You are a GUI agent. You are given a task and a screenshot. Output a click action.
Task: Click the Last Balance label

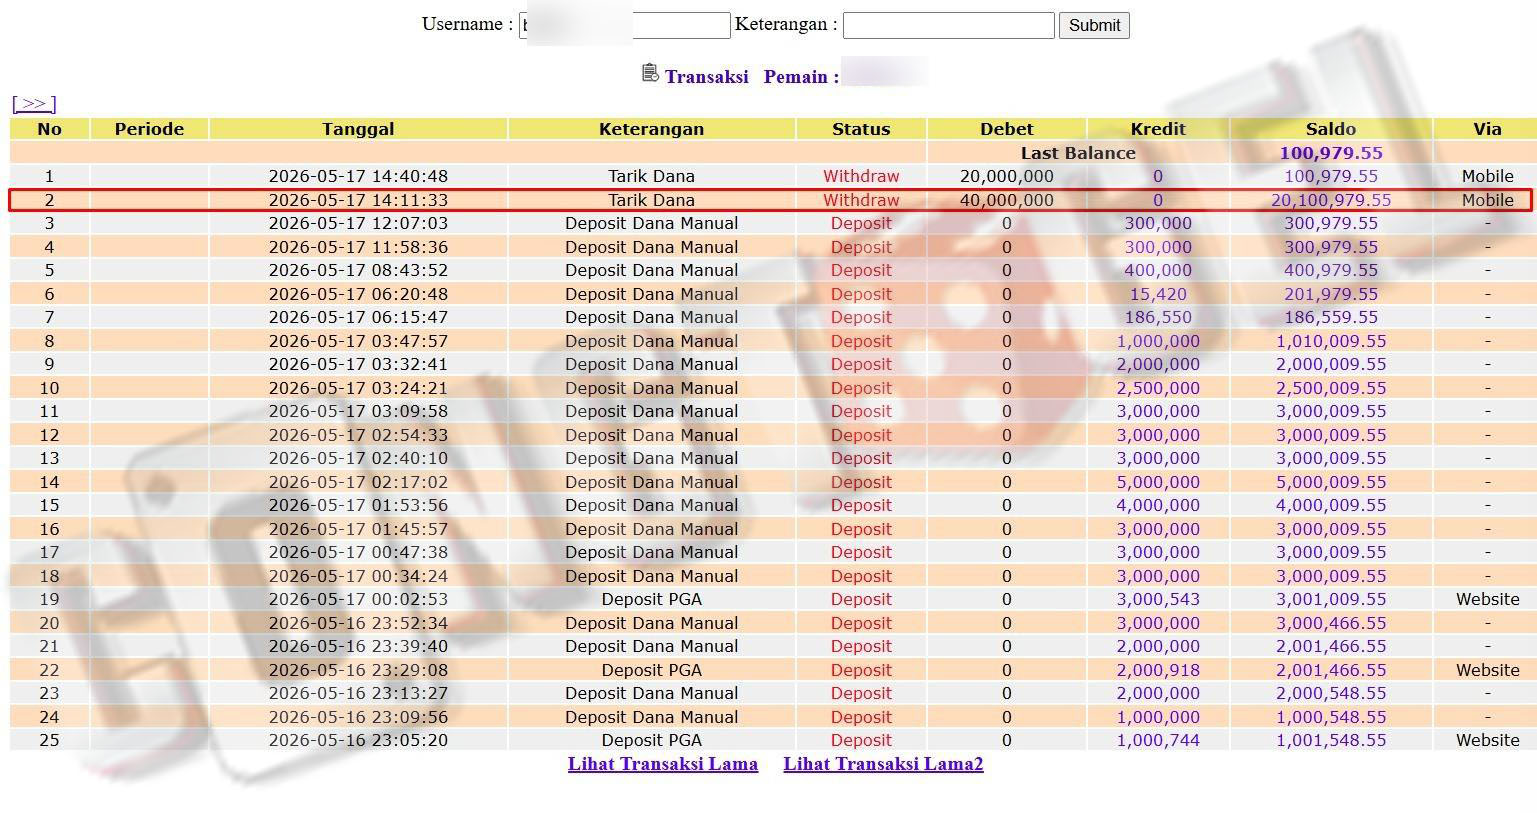(1078, 153)
